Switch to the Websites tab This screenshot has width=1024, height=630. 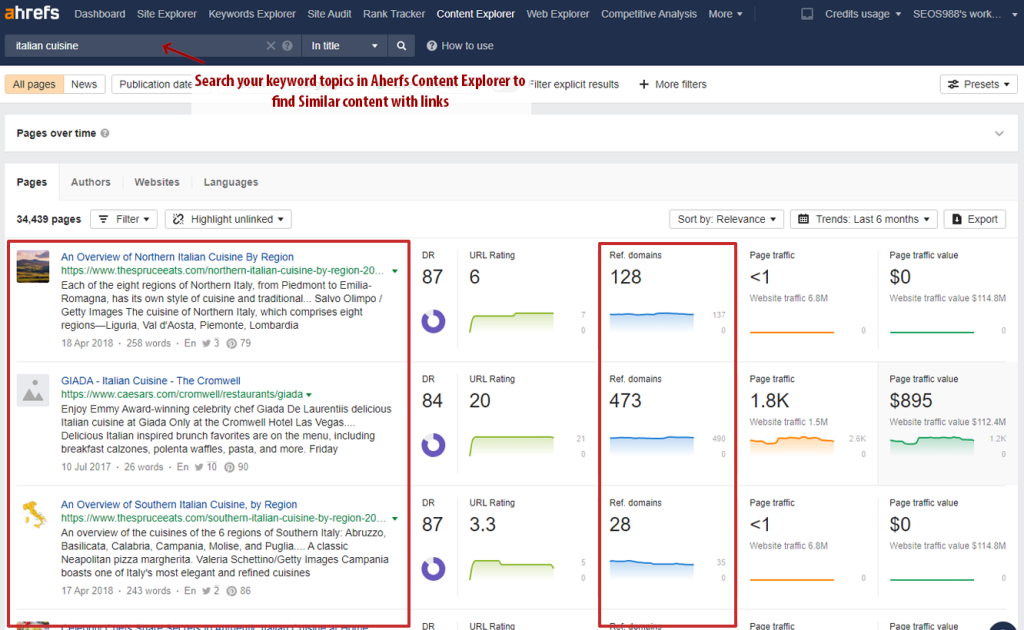(x=157, y=182)
